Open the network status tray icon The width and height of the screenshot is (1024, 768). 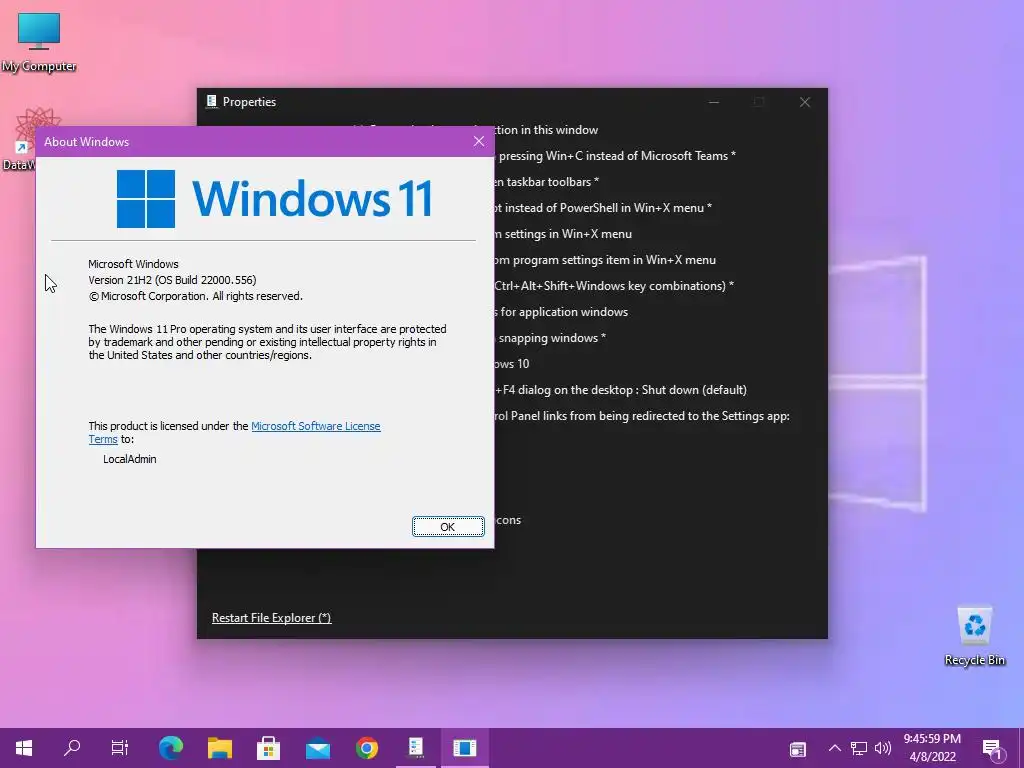859,748
